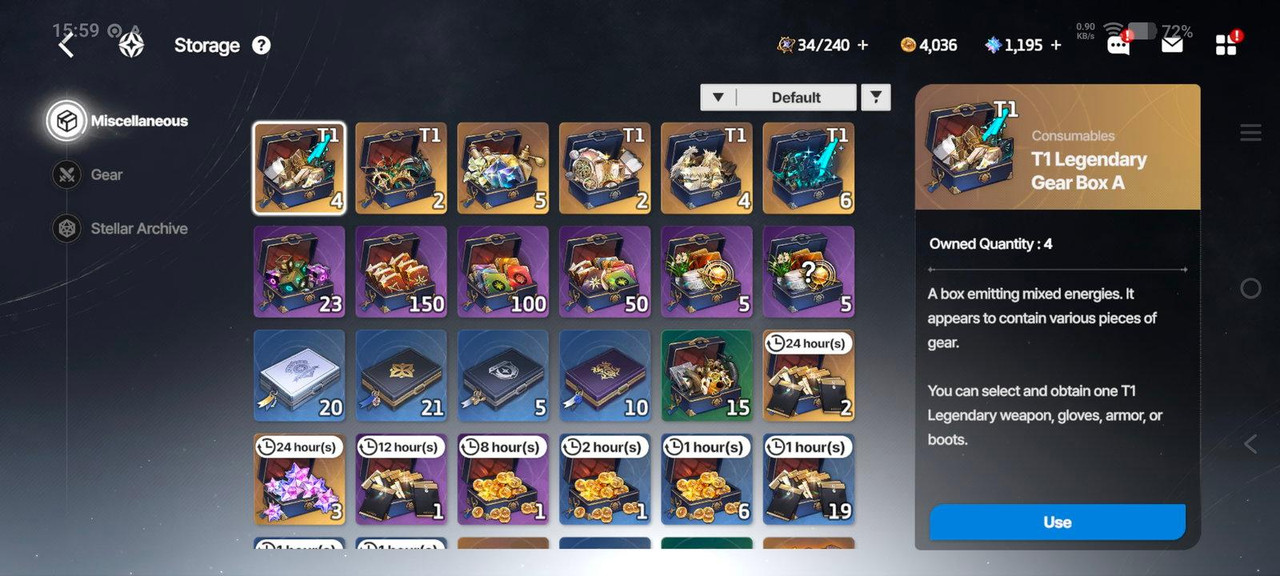Tap the star emblem home icon
Viewport: 1280px width, 576px height.
tap(131, 45)
